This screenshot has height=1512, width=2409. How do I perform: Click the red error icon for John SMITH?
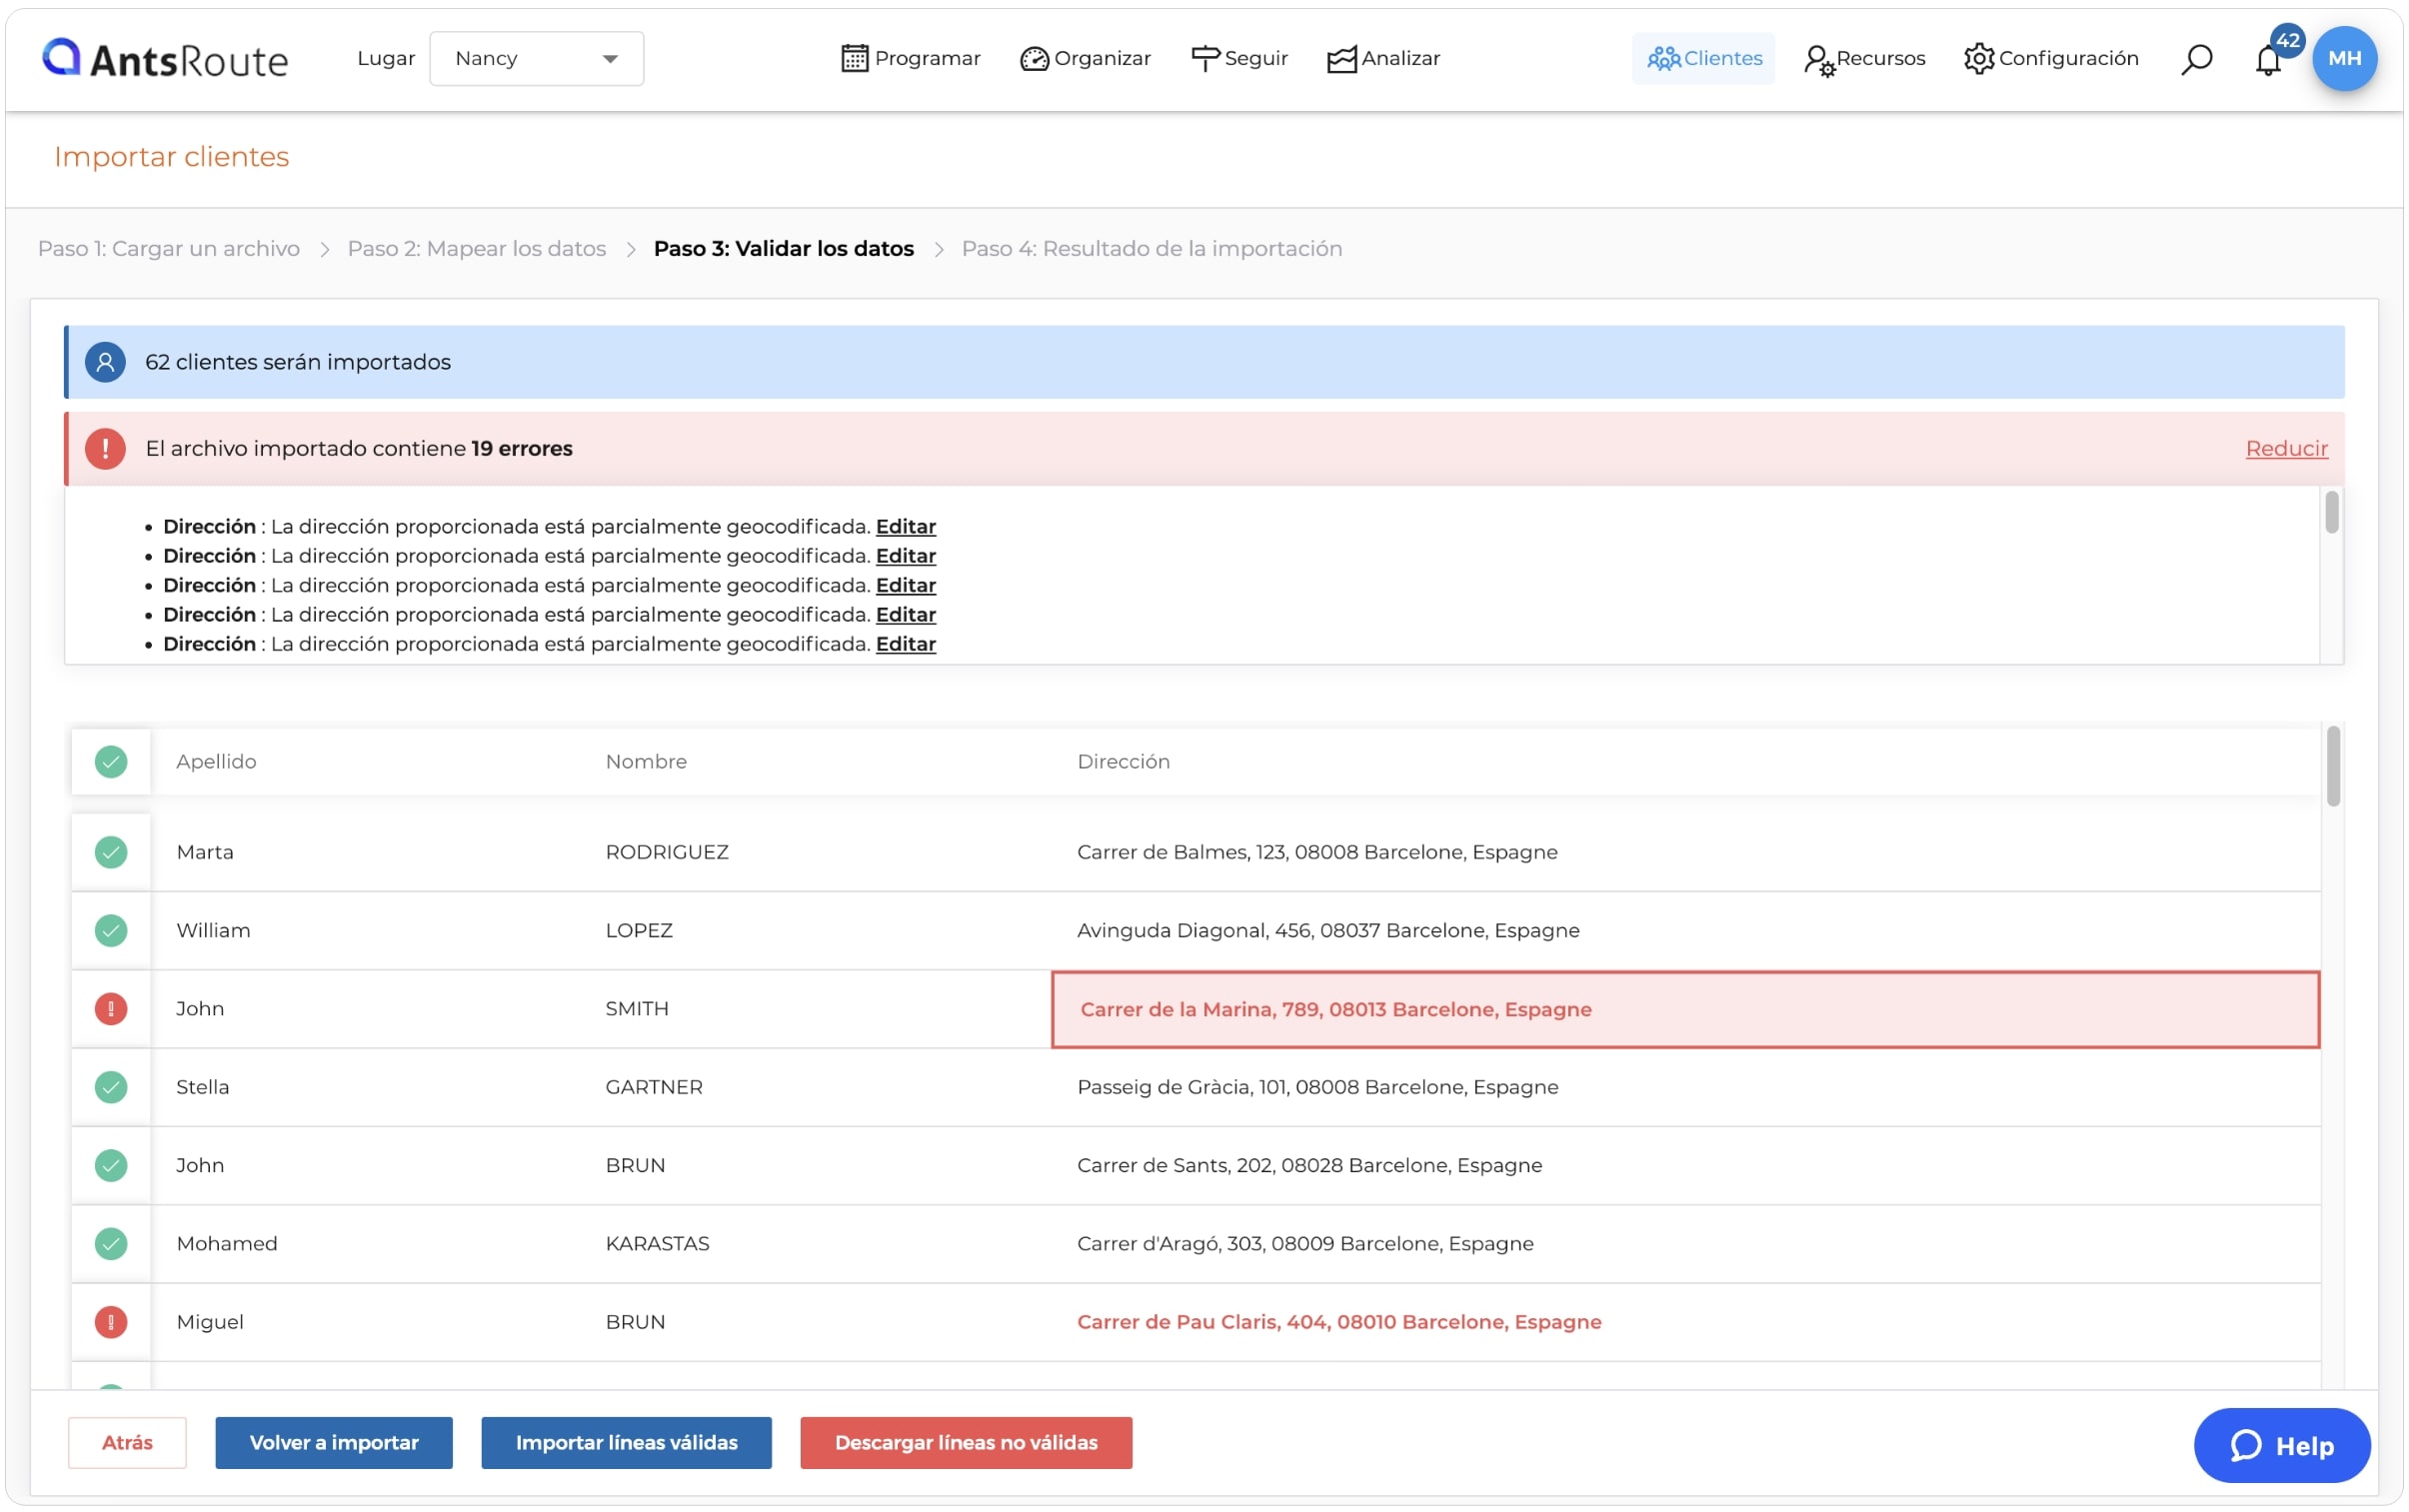pos(111,1009)
